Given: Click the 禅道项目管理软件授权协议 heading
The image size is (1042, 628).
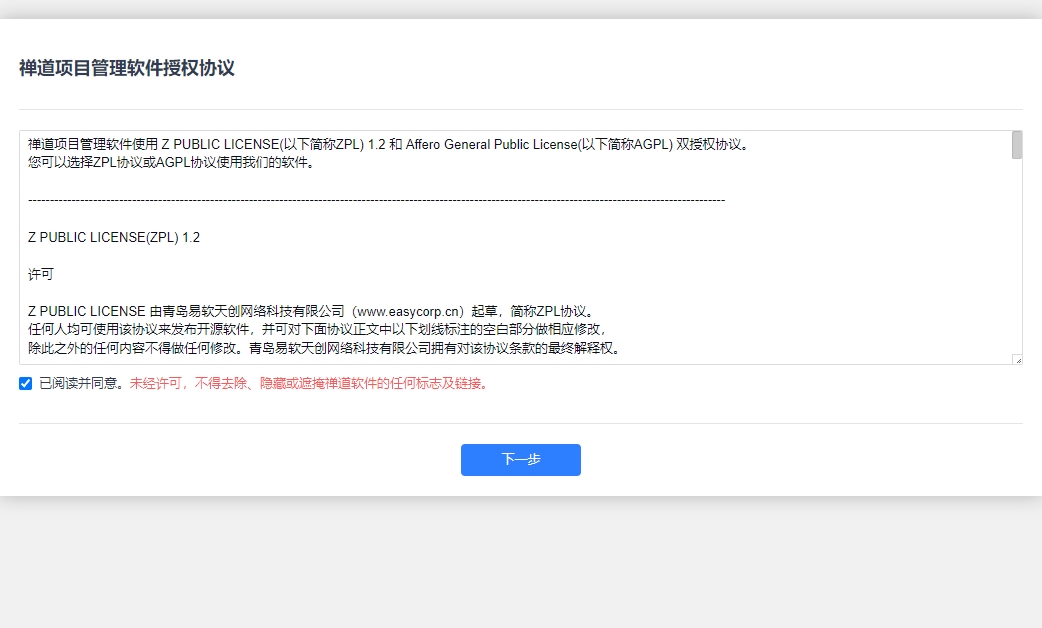Looking at the screenshot, I should (127, 68).
